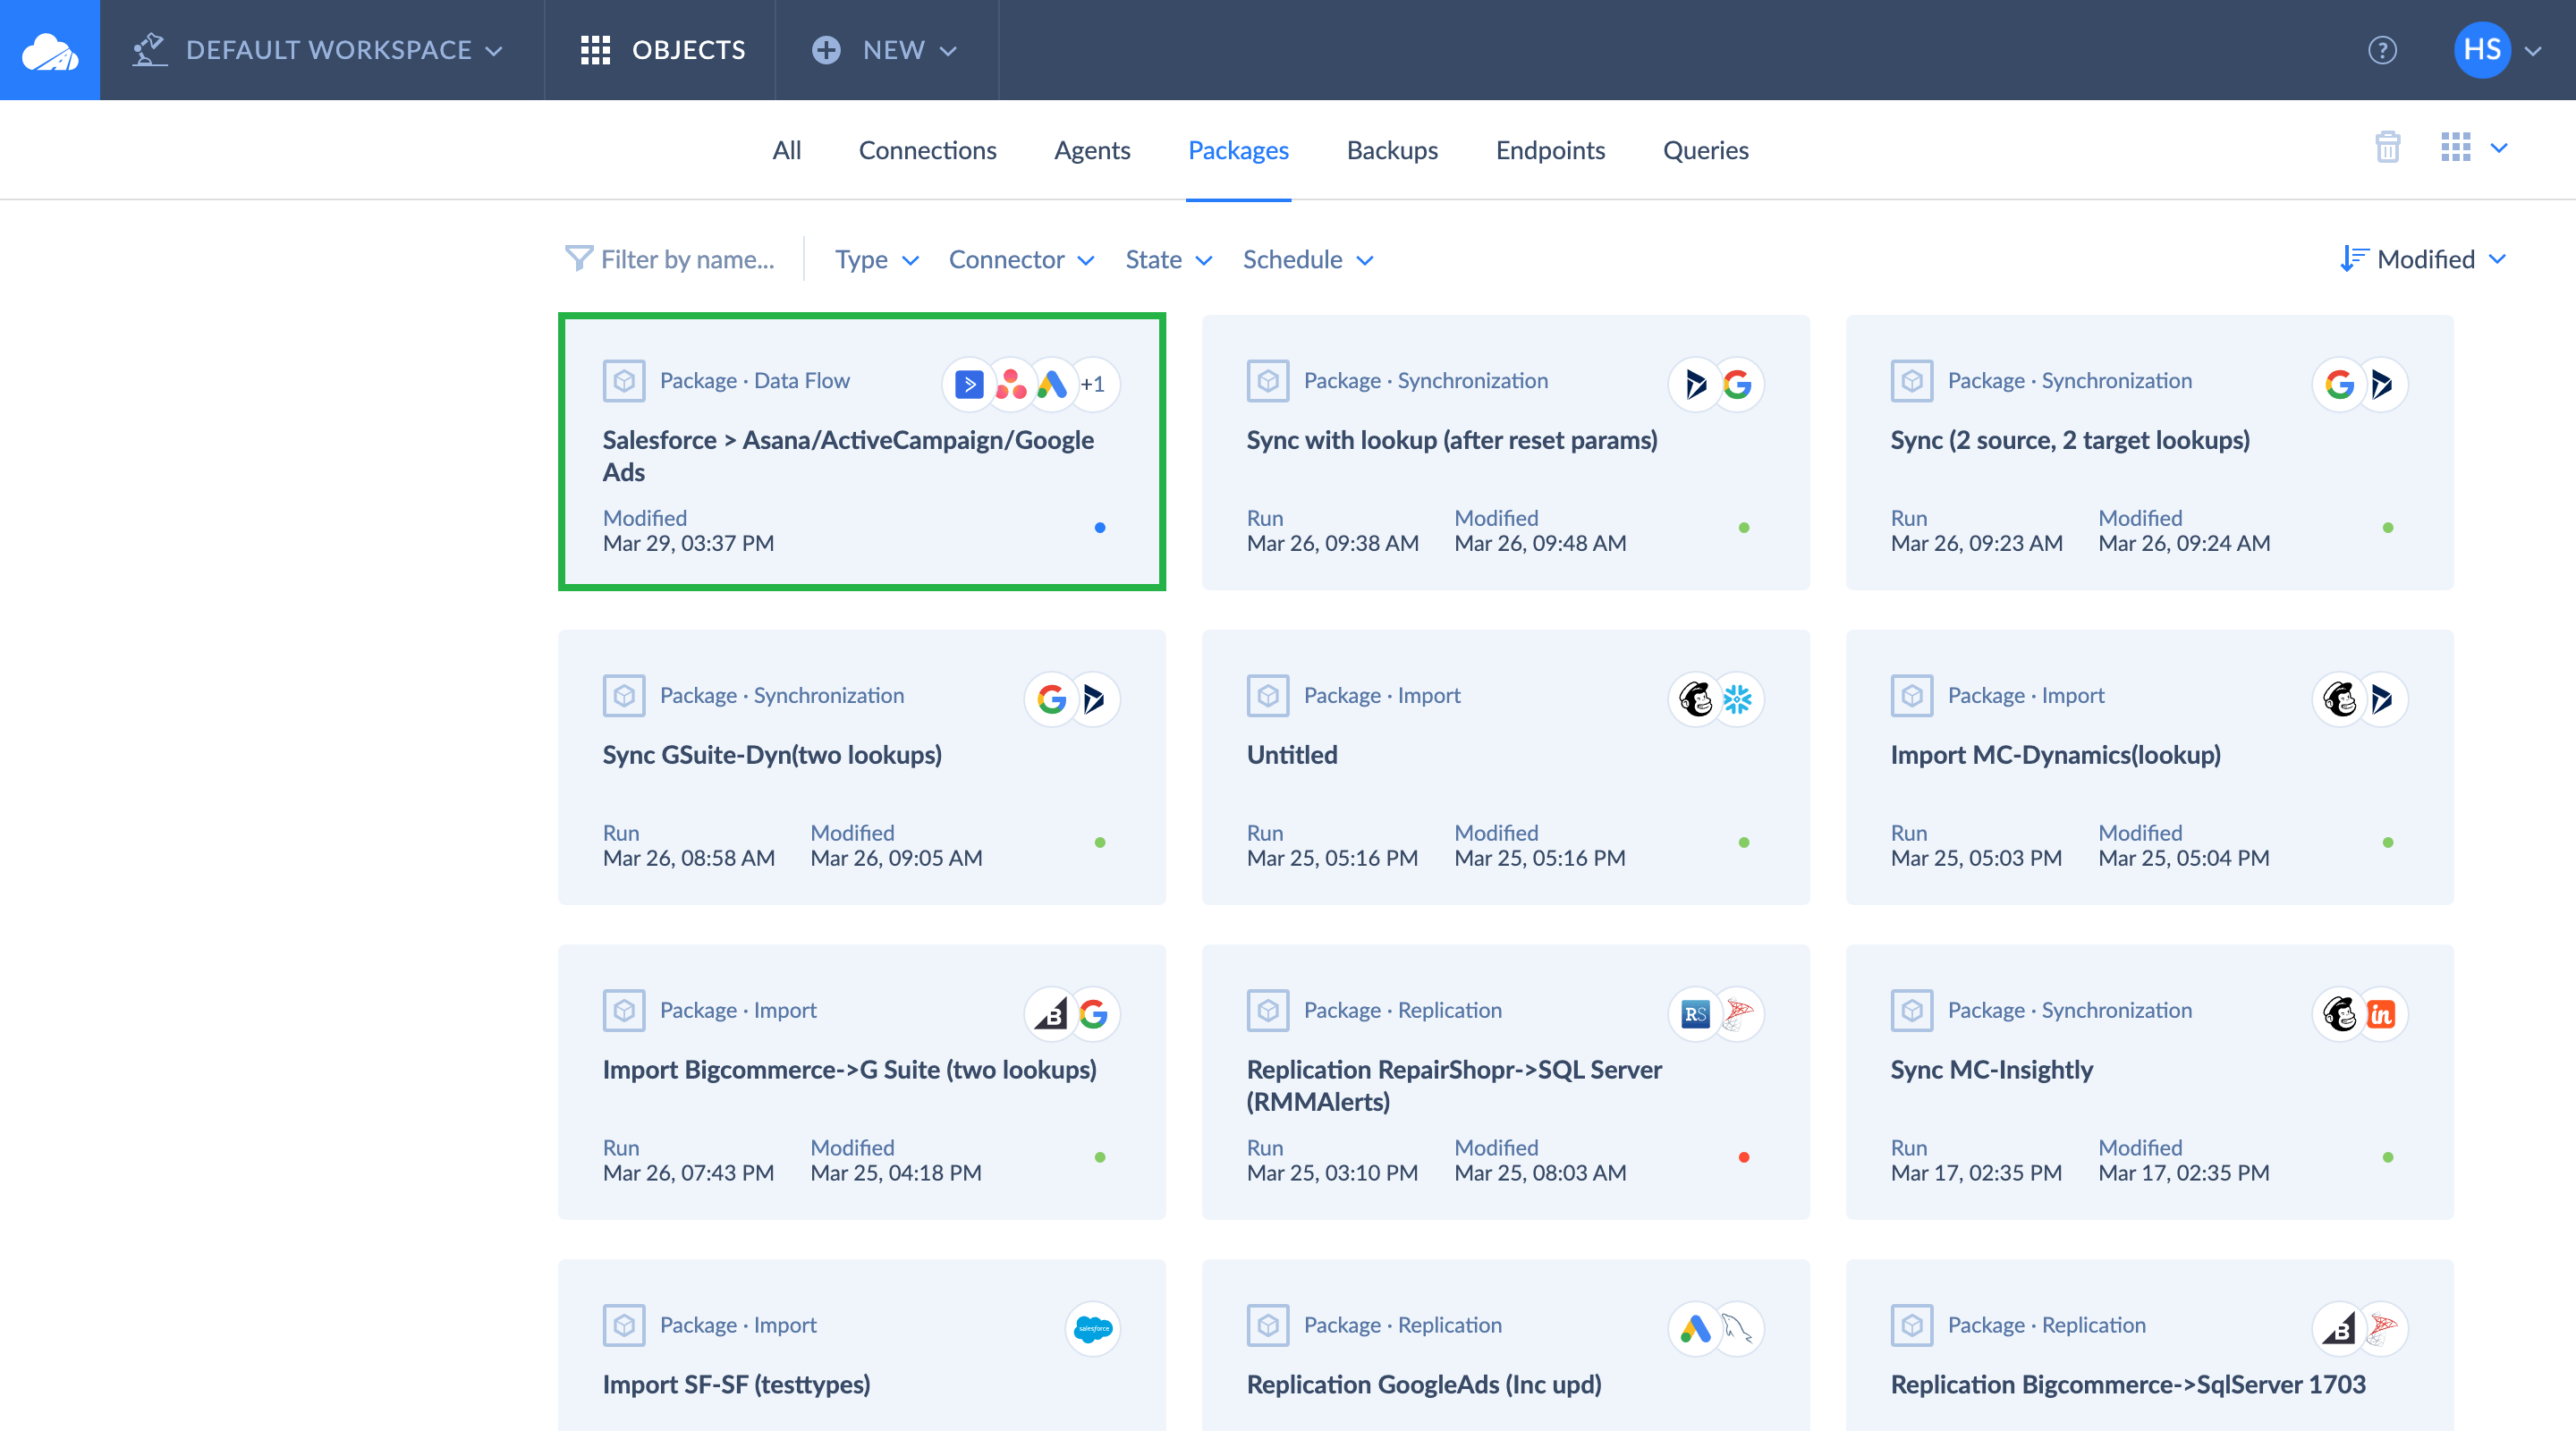Select the Packages tab
Image resolution: width=2576 pixels, height=1431 pixels.
pos(1238,150)
